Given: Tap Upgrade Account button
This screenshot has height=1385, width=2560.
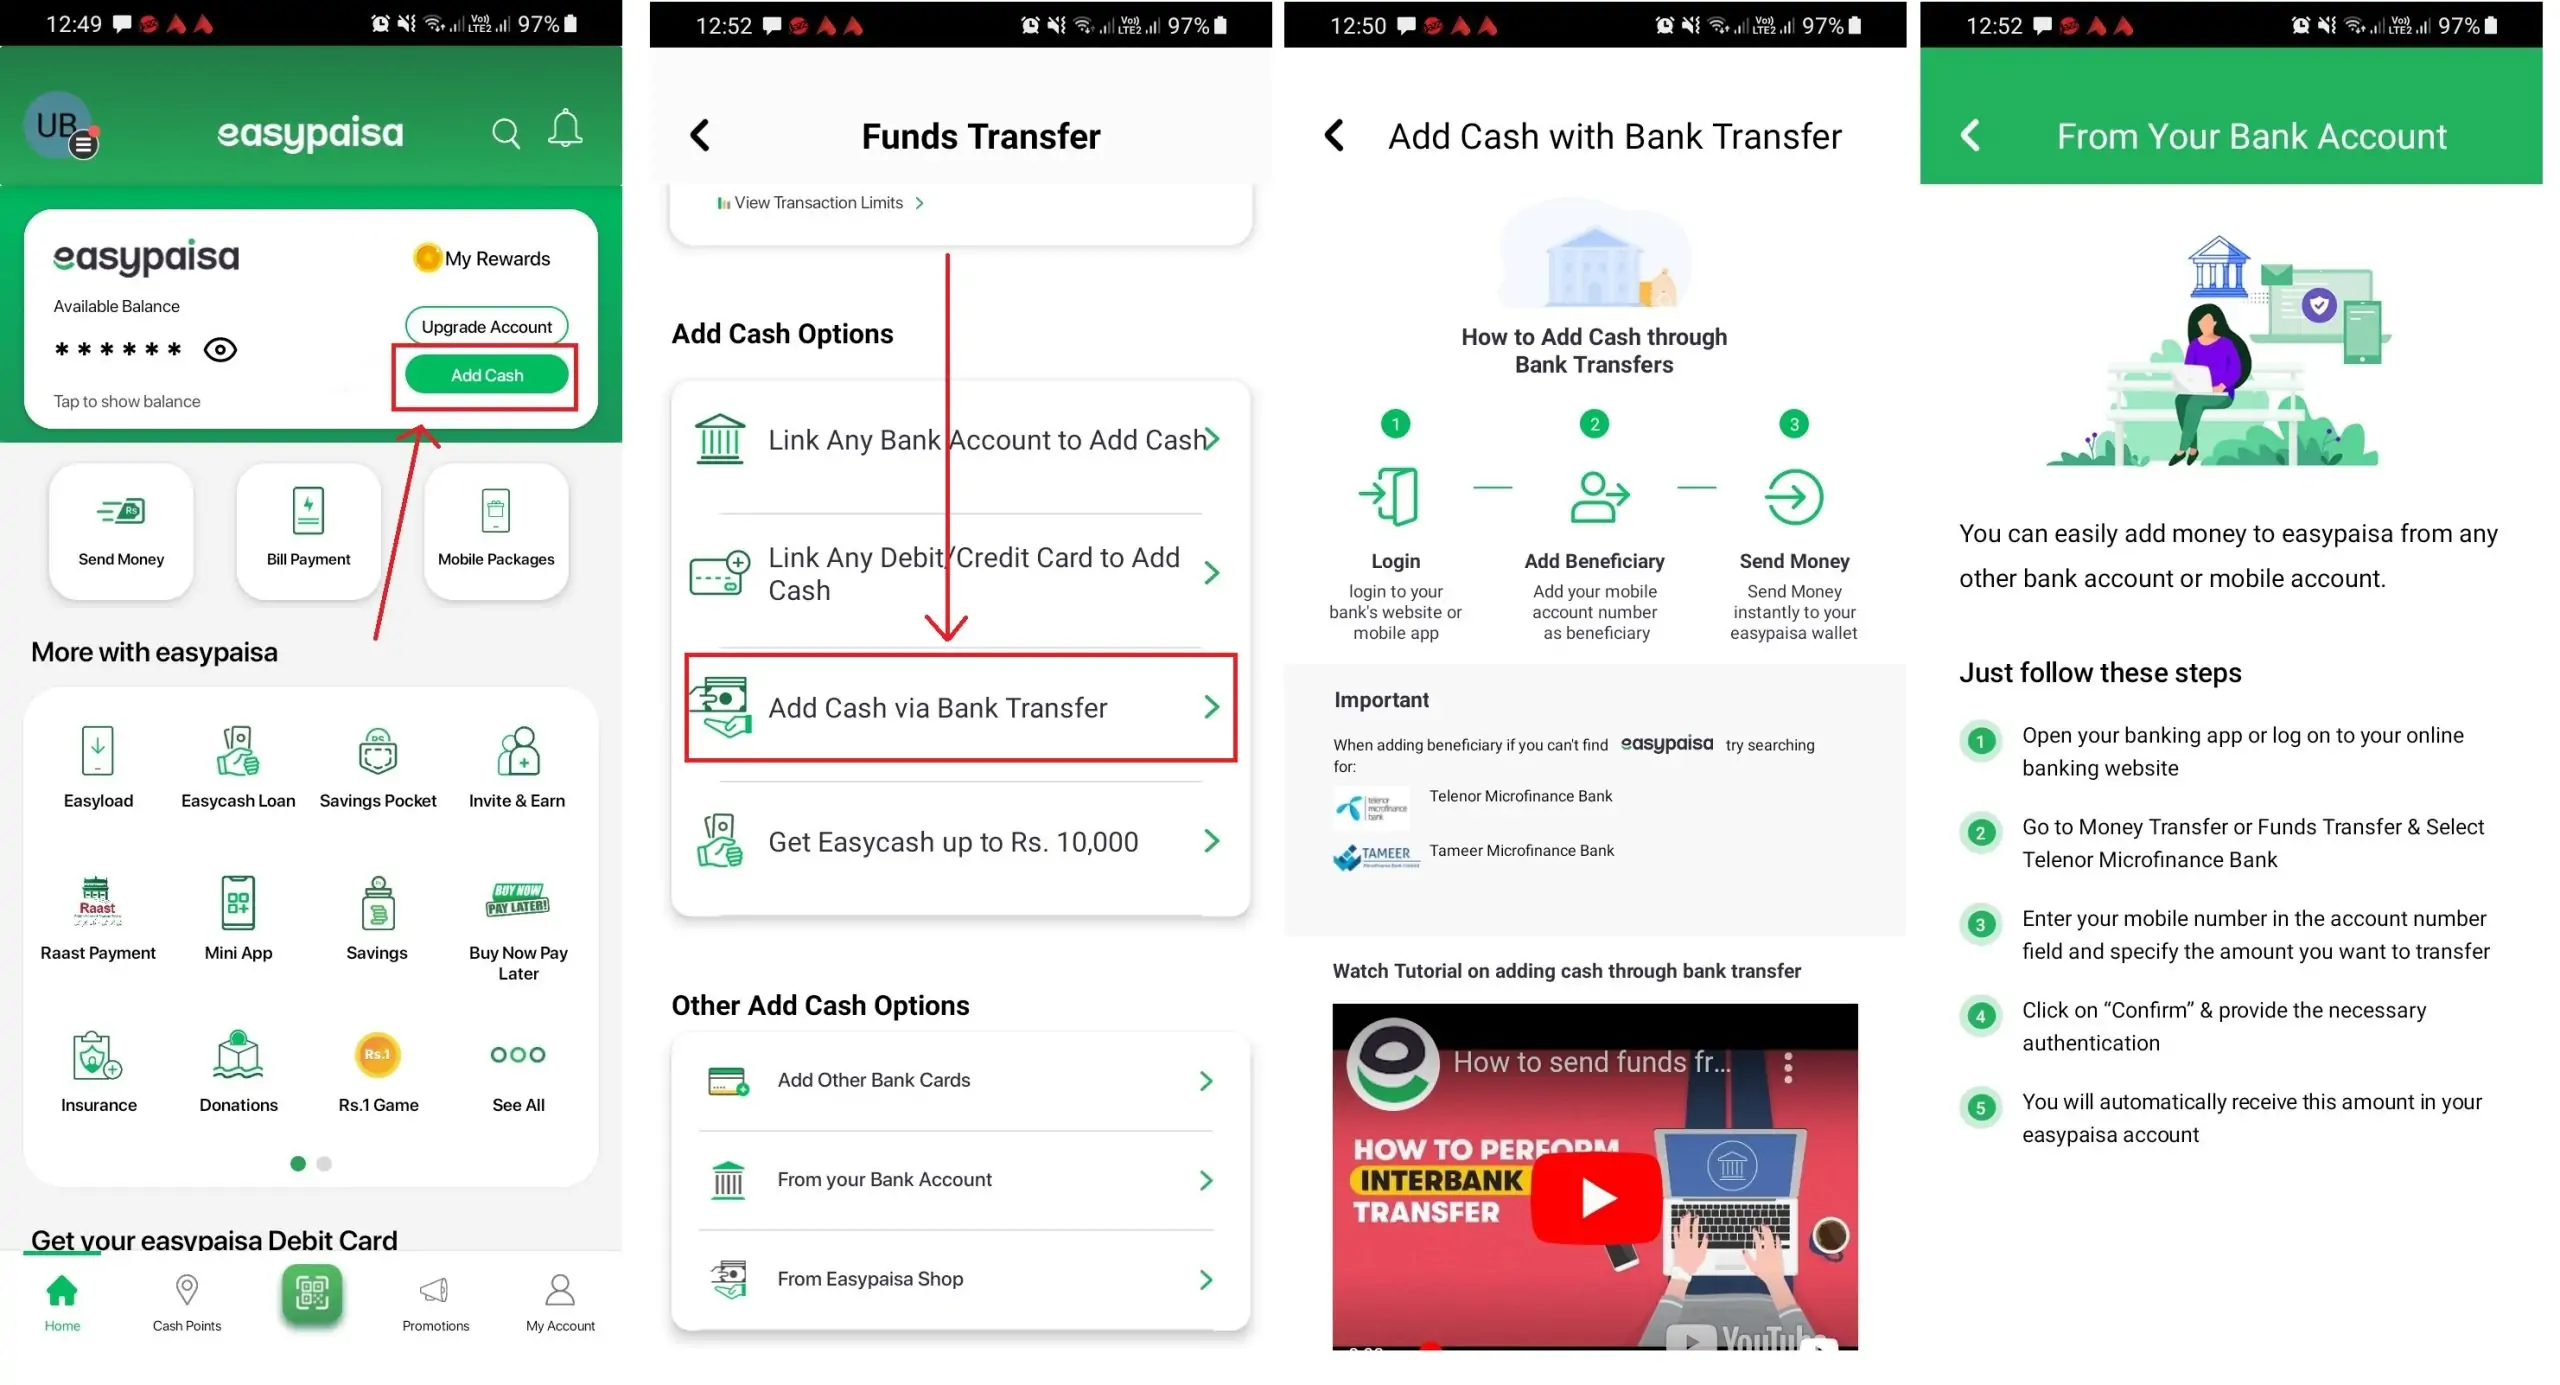Looking at the screenshot, I should (x=486, y=324).
